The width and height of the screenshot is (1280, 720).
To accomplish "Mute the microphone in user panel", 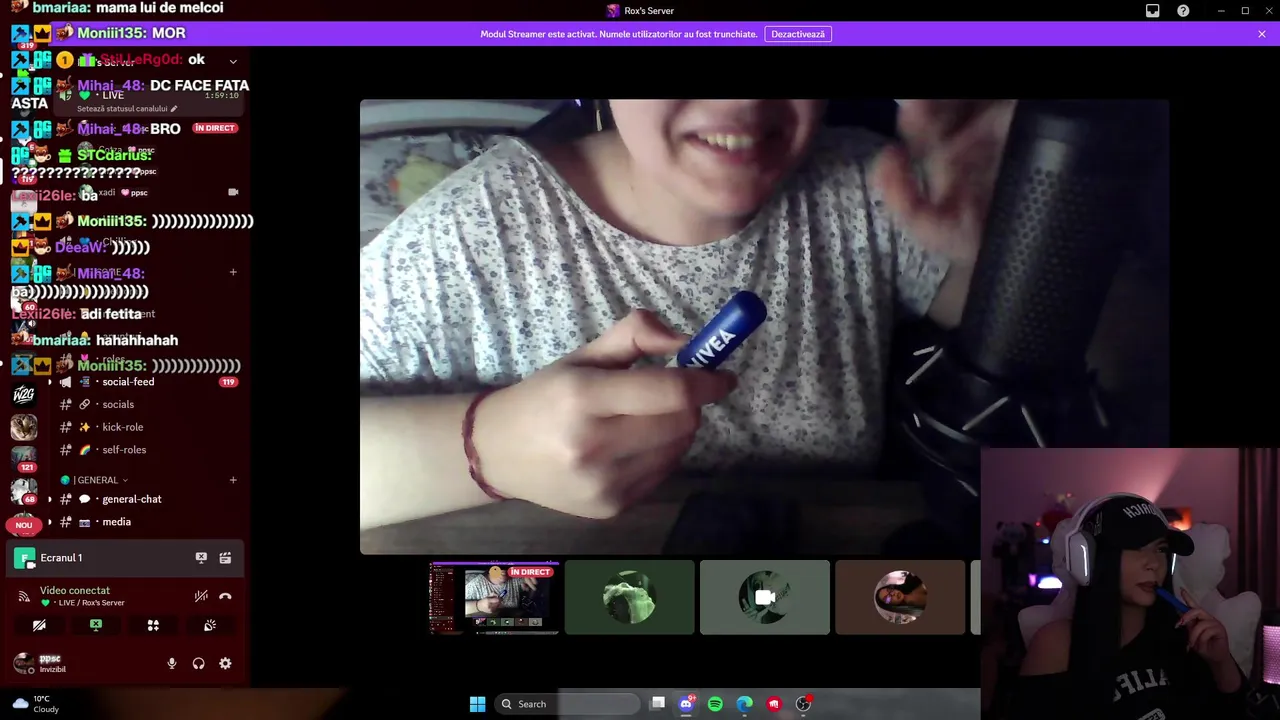I will point(172,663).
